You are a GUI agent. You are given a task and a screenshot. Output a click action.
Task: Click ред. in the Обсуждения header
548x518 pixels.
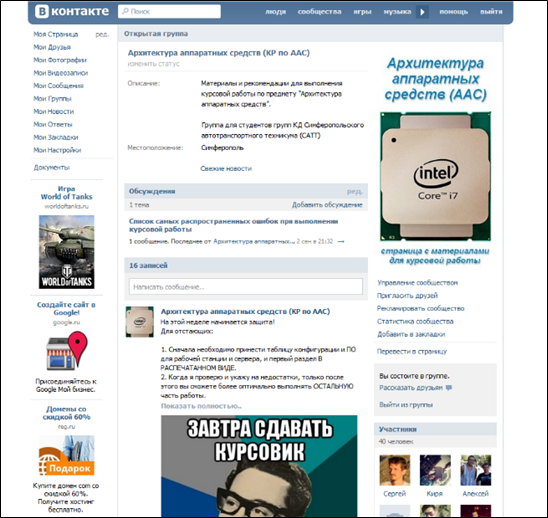pyautogui.click(x=355, y=192)
